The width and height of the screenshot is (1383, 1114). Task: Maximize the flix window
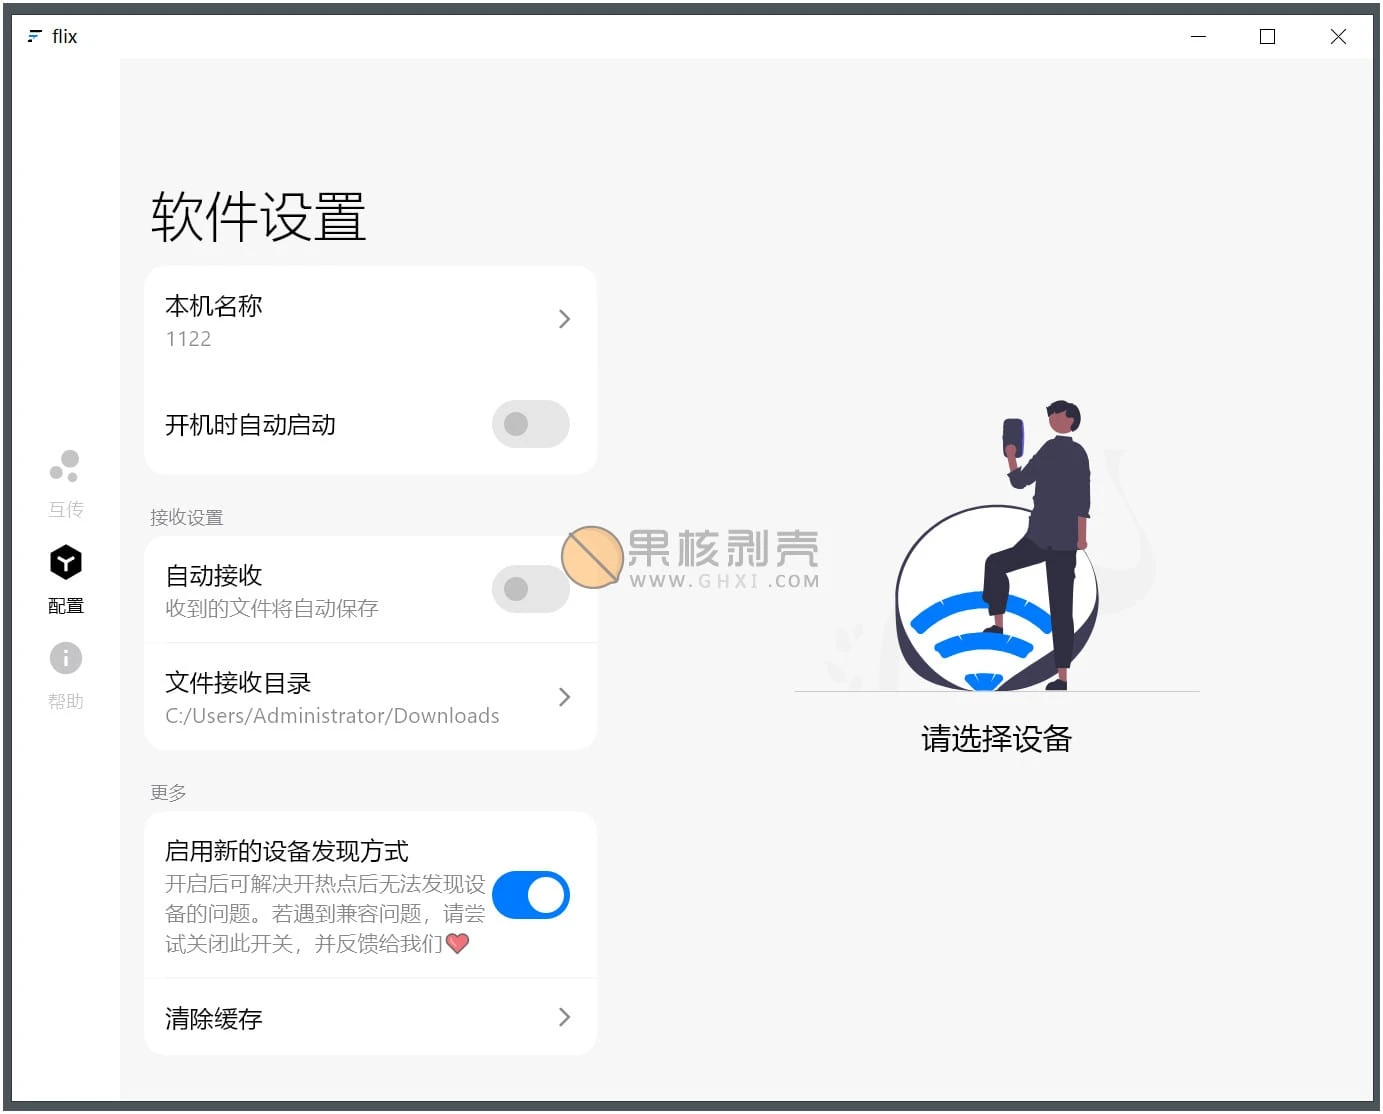click(x=1267, y=37)
